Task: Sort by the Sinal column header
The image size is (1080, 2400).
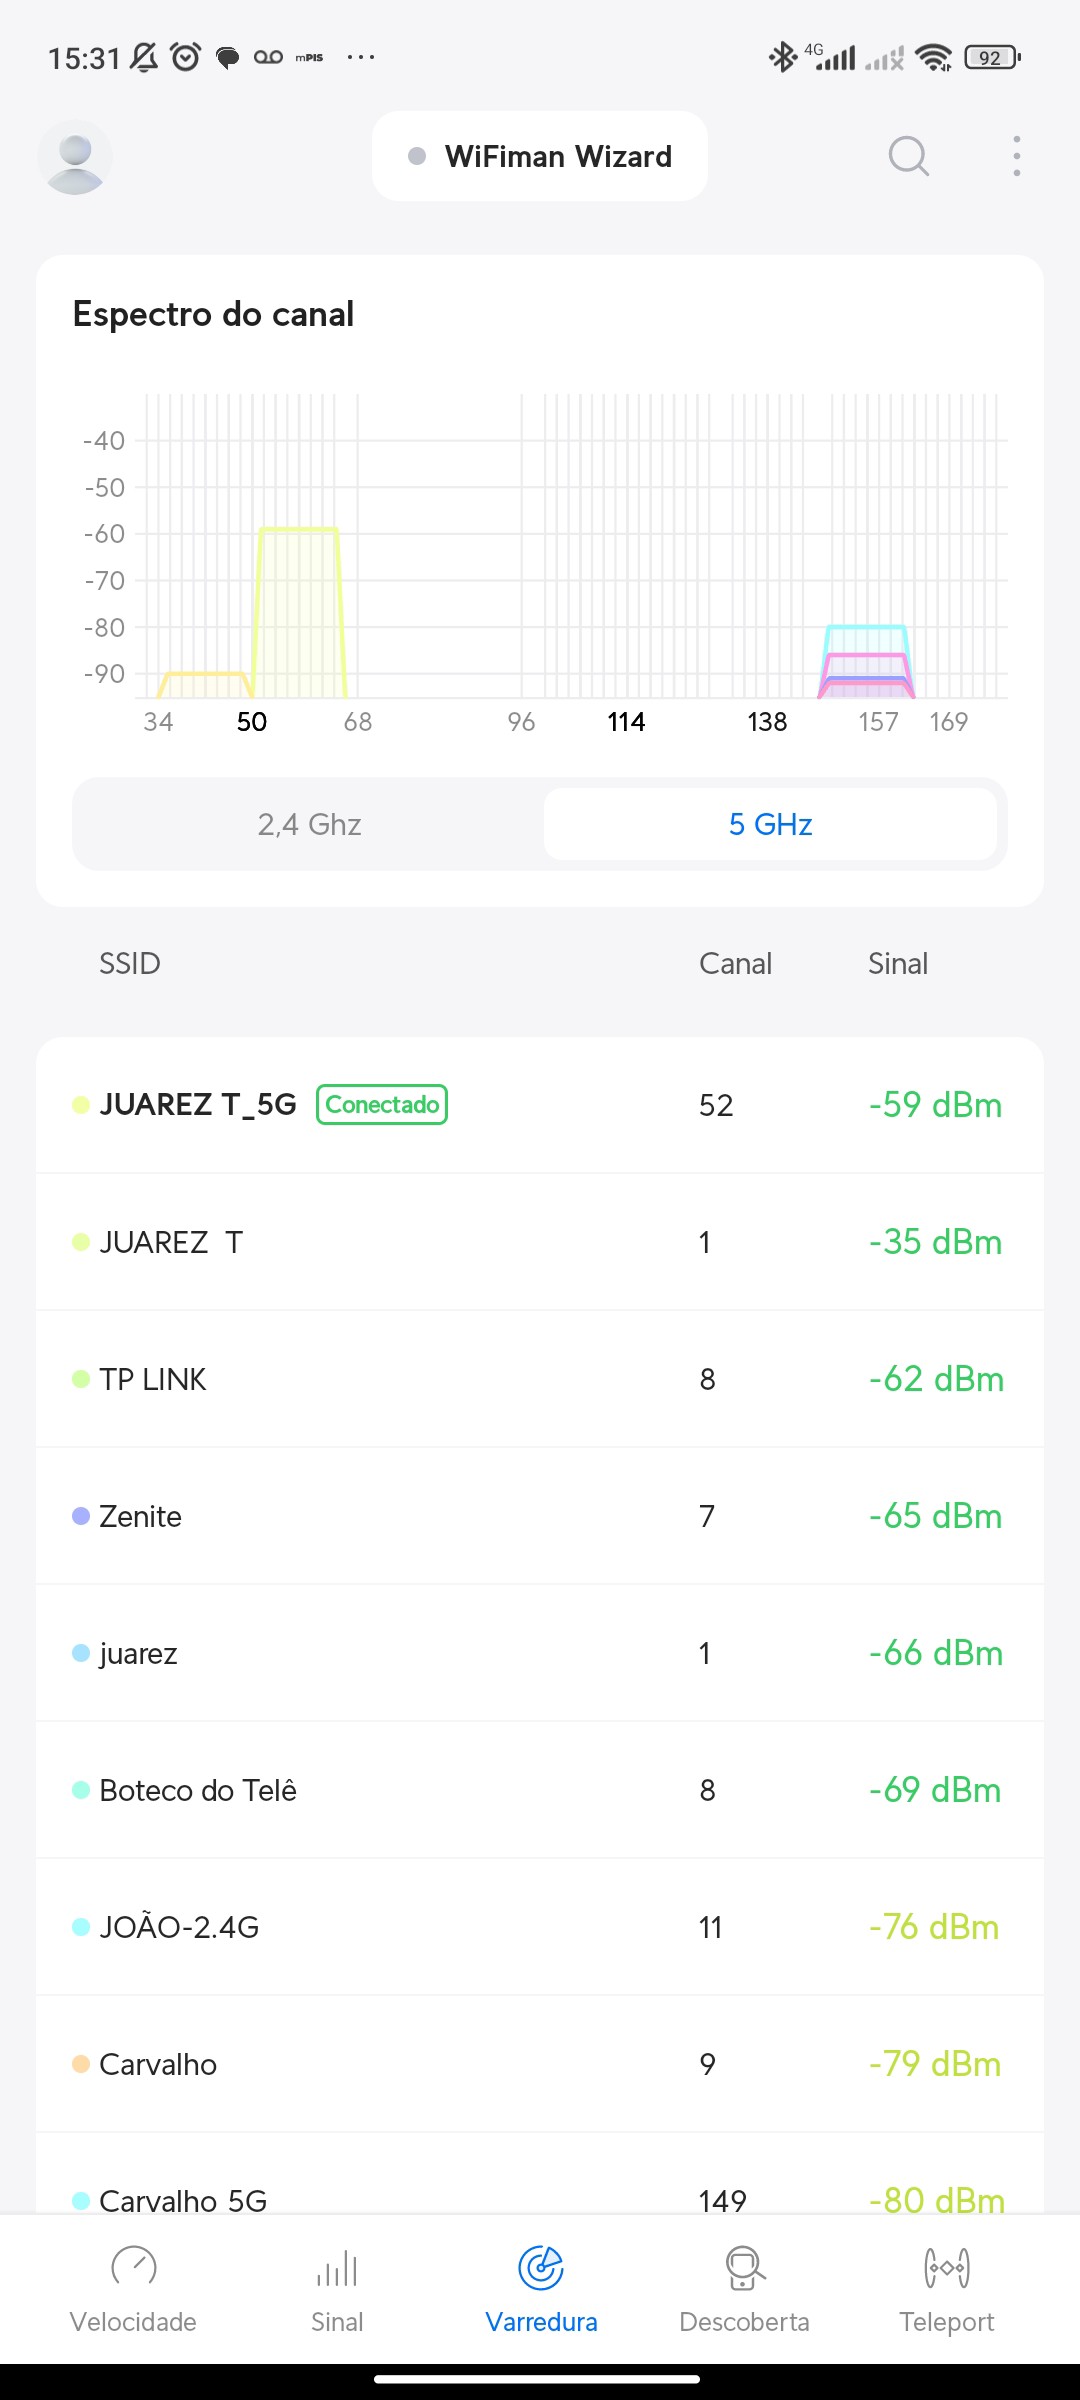Action: pos(897,963)
